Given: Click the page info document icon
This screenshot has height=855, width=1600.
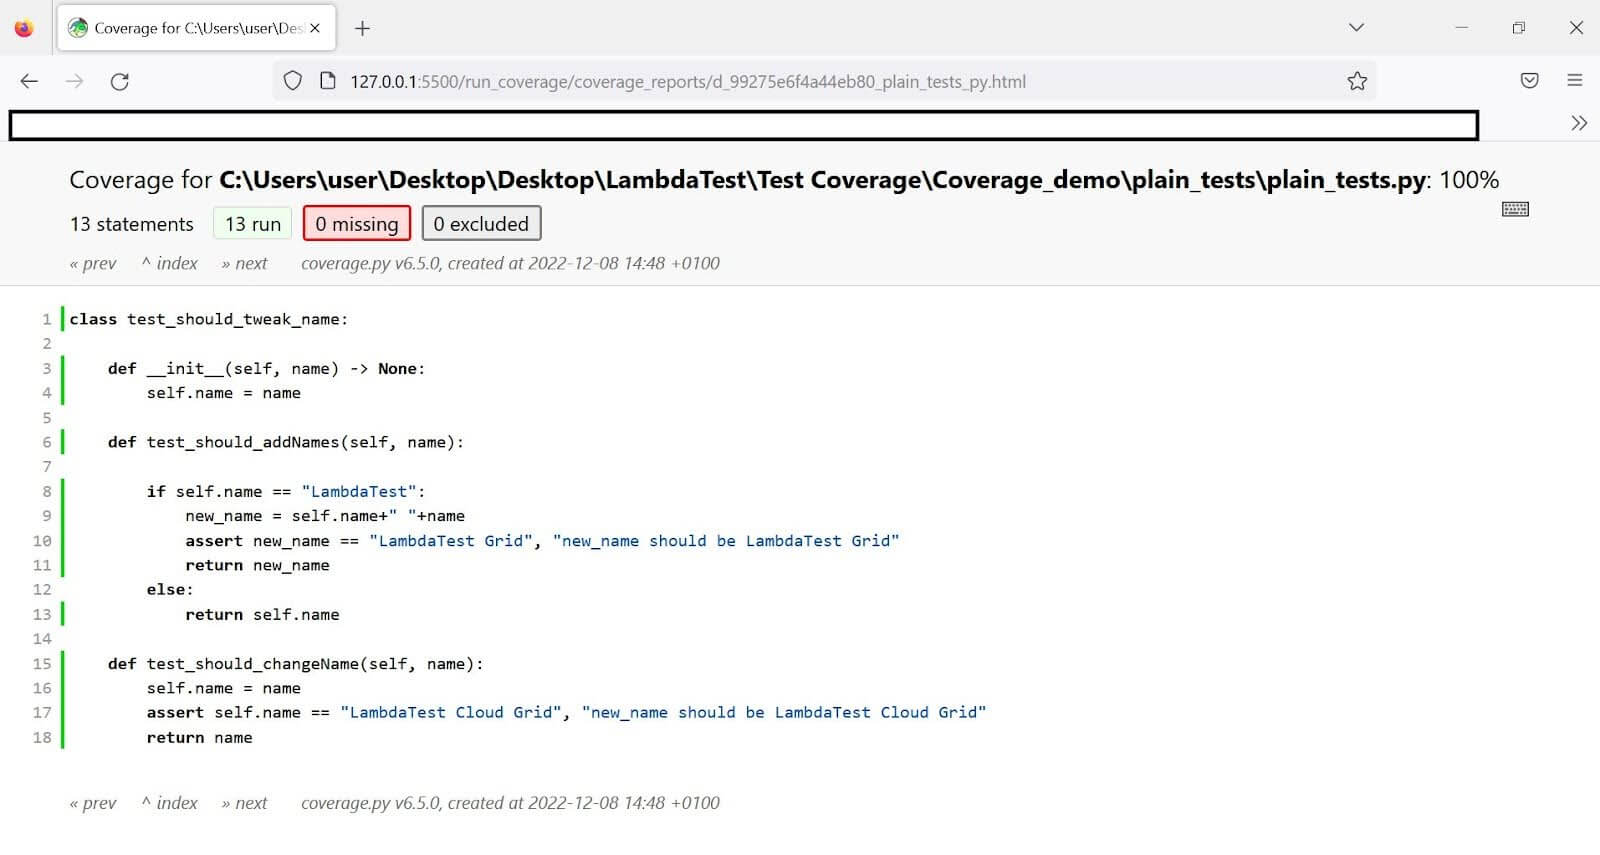Looking at the screenshot, I should click(x=327, y=81).
